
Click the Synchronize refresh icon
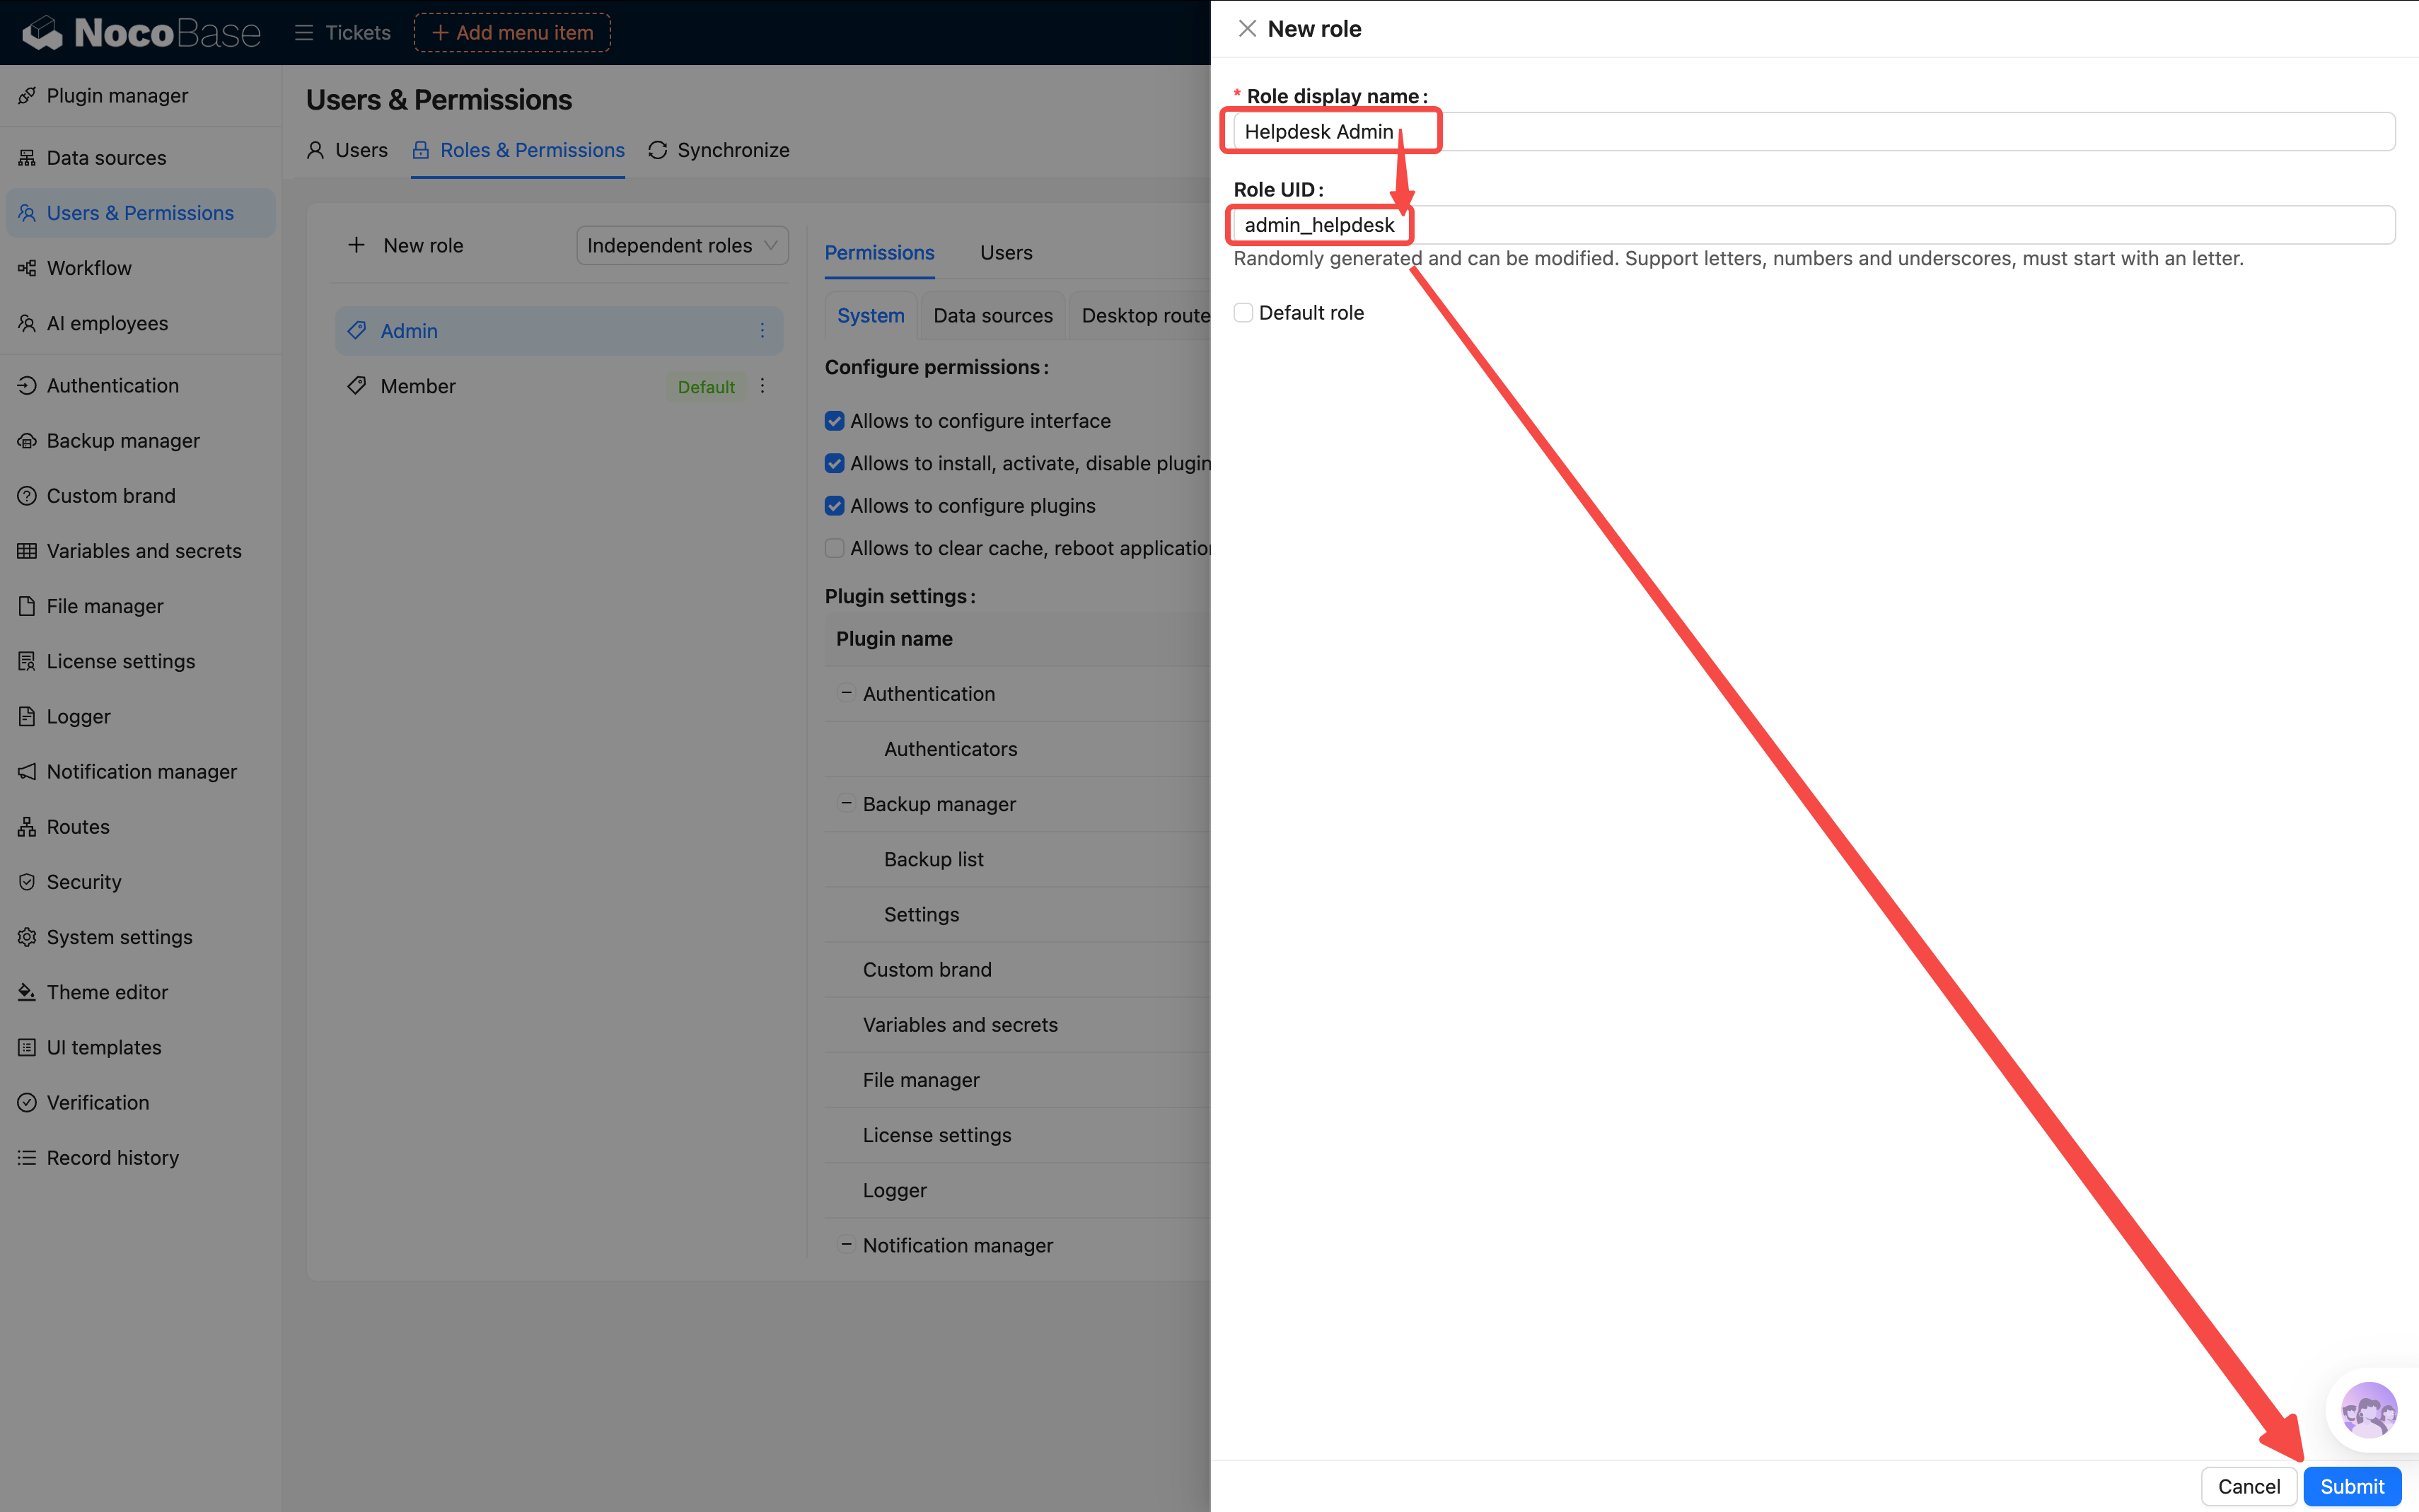pyautogui.click(x=657, y=150)
